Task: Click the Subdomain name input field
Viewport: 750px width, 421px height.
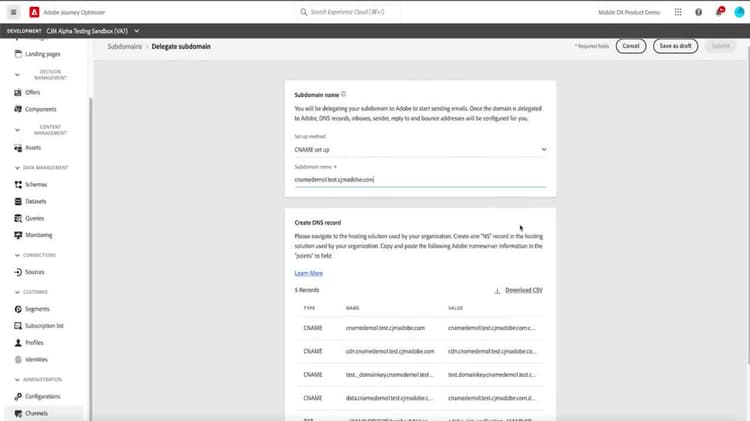Action: [420, 179]
